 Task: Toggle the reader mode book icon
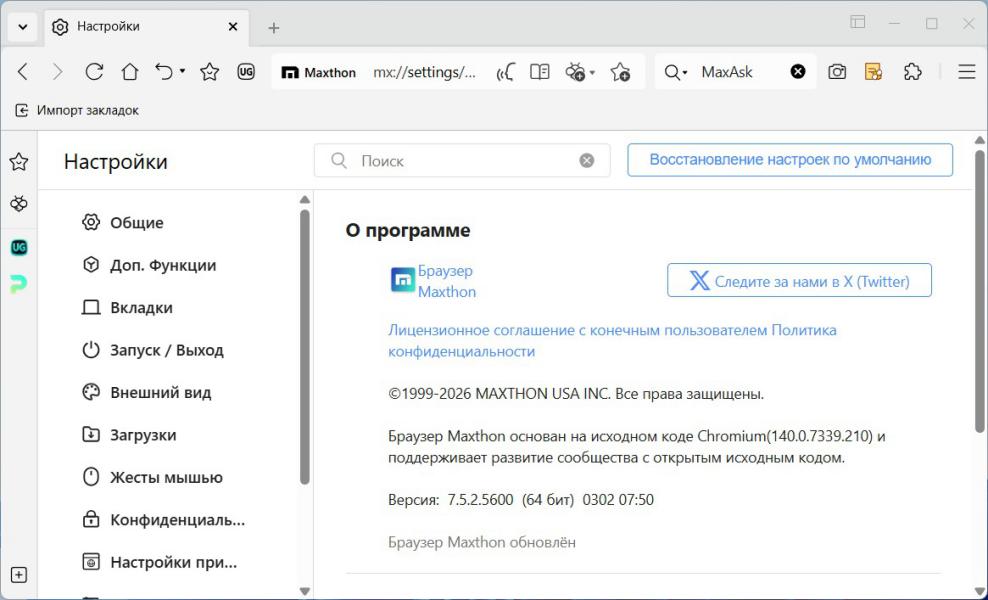pyautogui.click(x=540, y=72)
